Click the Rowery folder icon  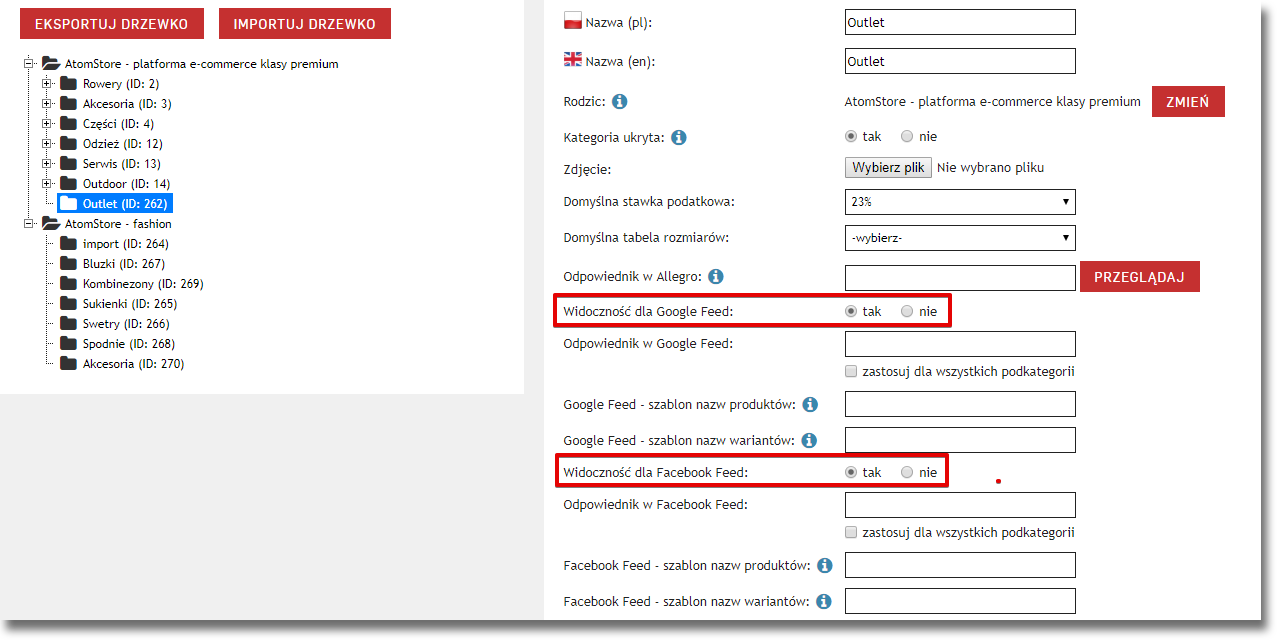(x=68, y=84)
